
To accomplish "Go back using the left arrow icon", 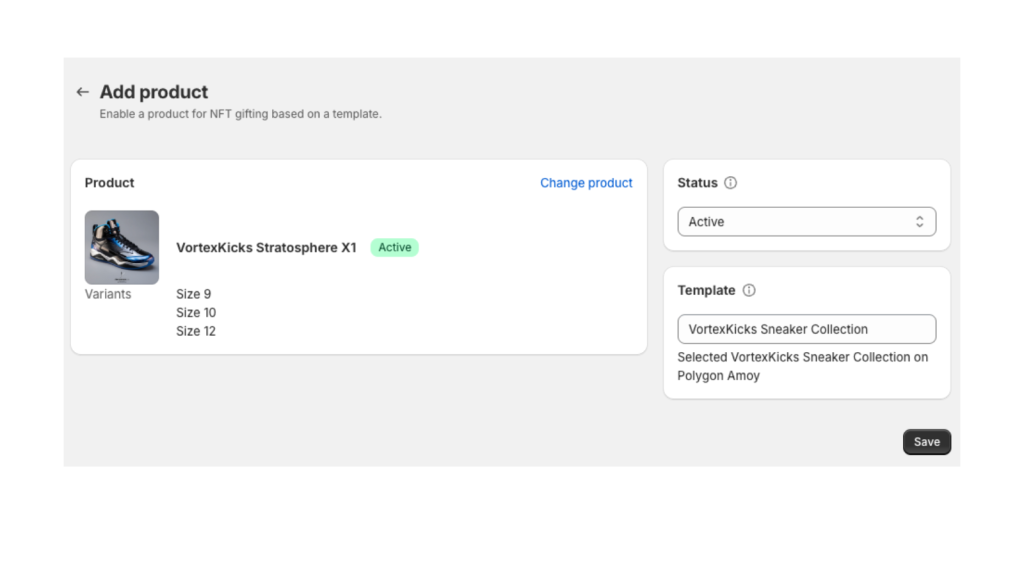I will click(x=83, y=92).
